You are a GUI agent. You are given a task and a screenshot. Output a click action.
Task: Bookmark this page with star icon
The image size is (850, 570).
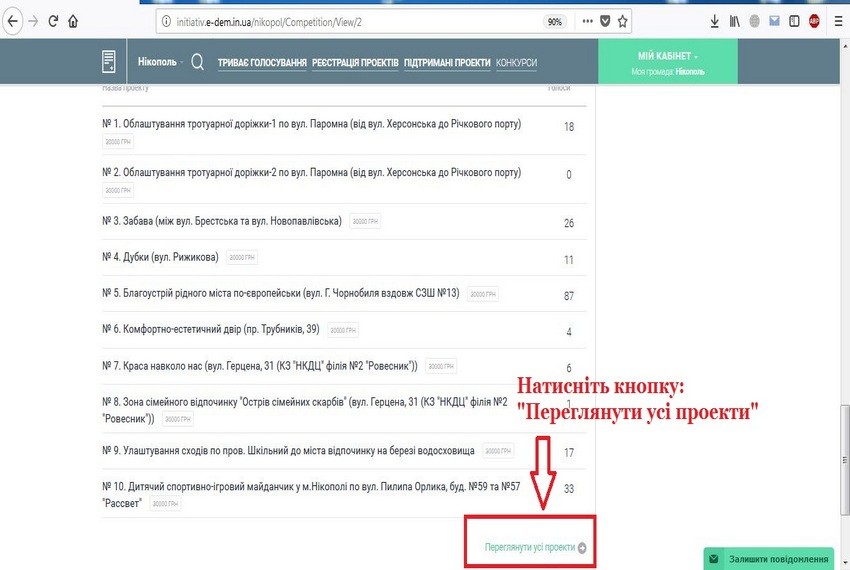pos(622,22)
